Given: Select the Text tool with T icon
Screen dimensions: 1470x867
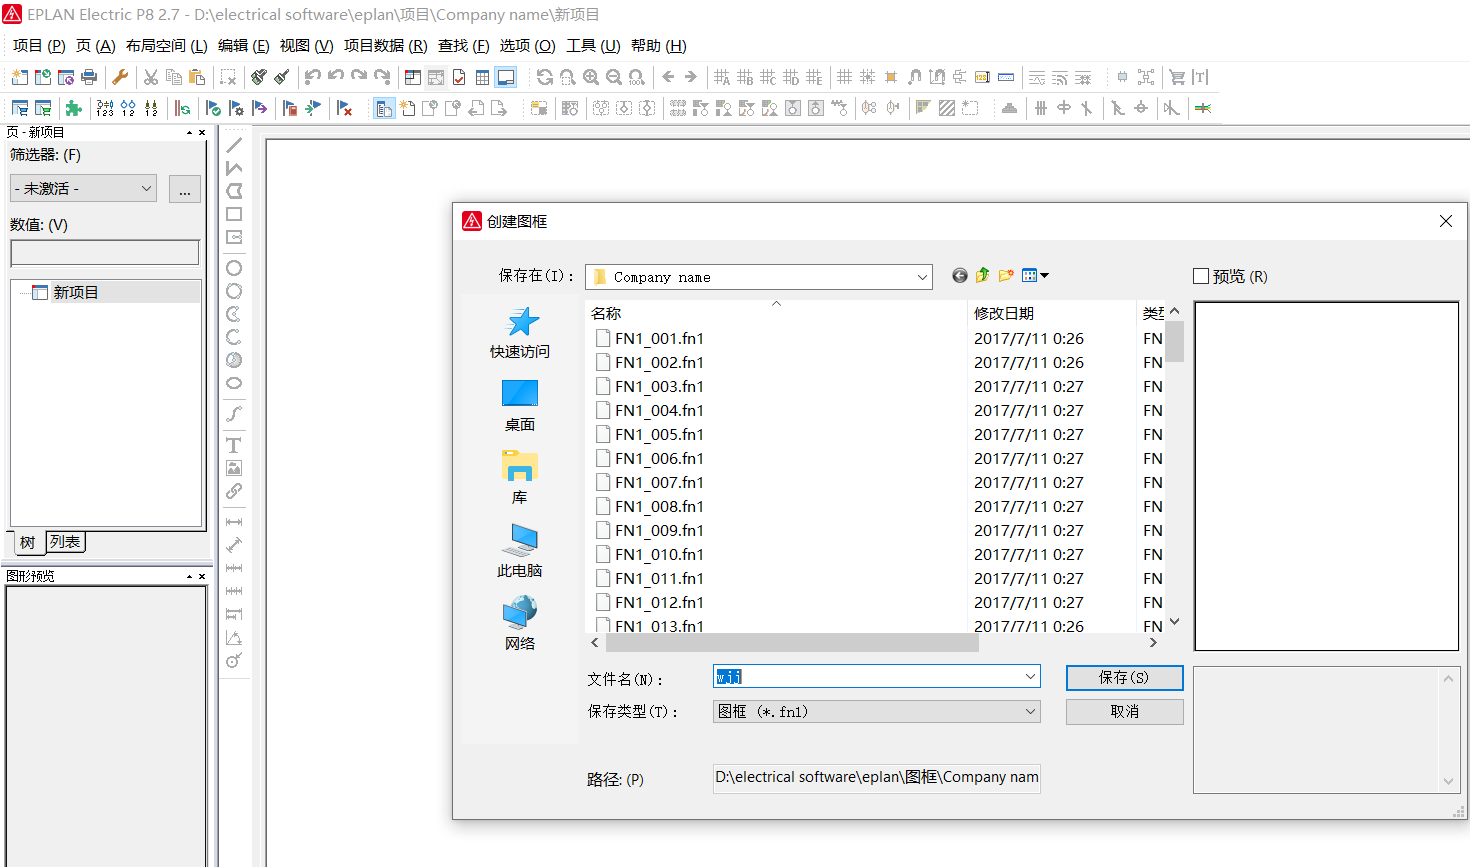Looking at the screenshot, I should (234, 445).
